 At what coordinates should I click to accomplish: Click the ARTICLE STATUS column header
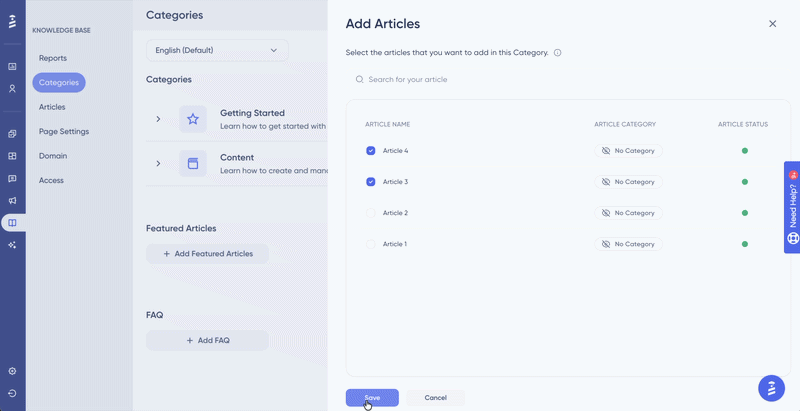coord(743,124)
